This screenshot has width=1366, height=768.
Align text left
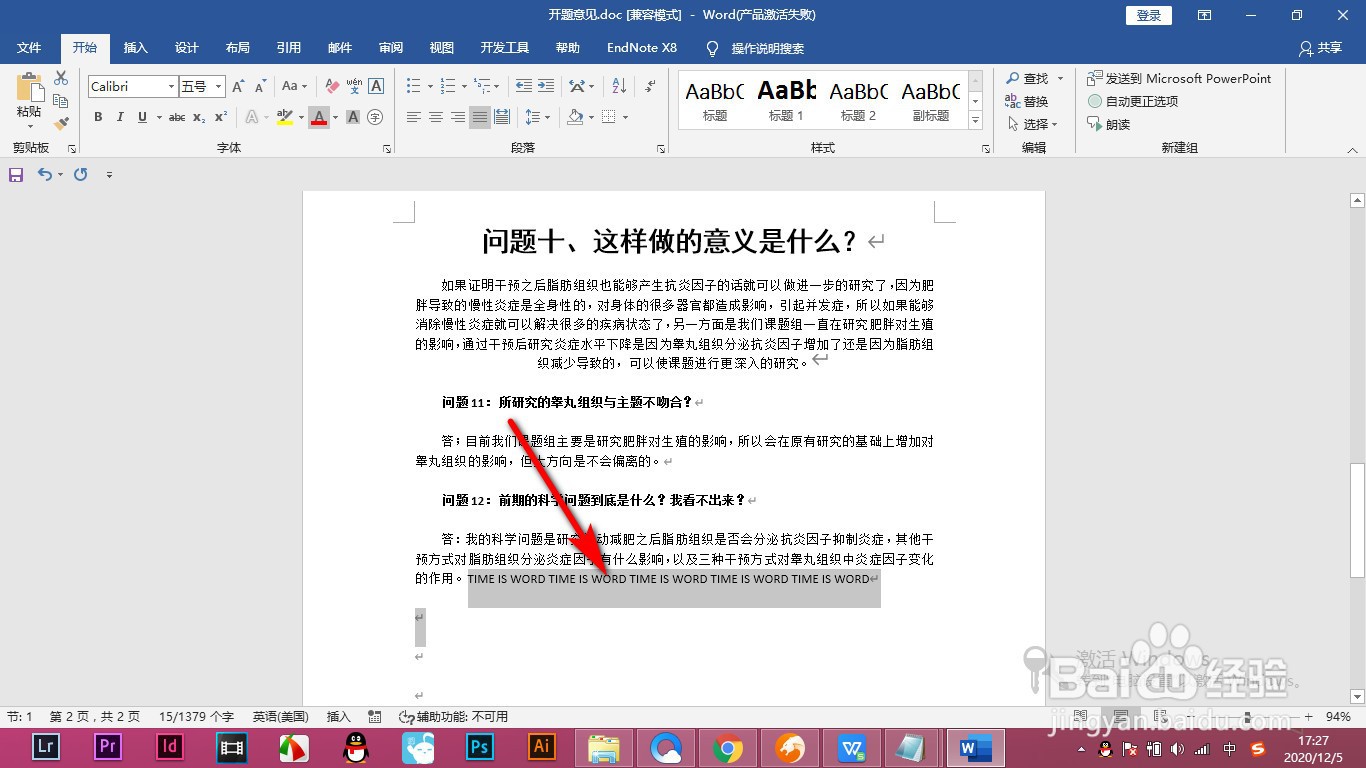click(414, 117)
